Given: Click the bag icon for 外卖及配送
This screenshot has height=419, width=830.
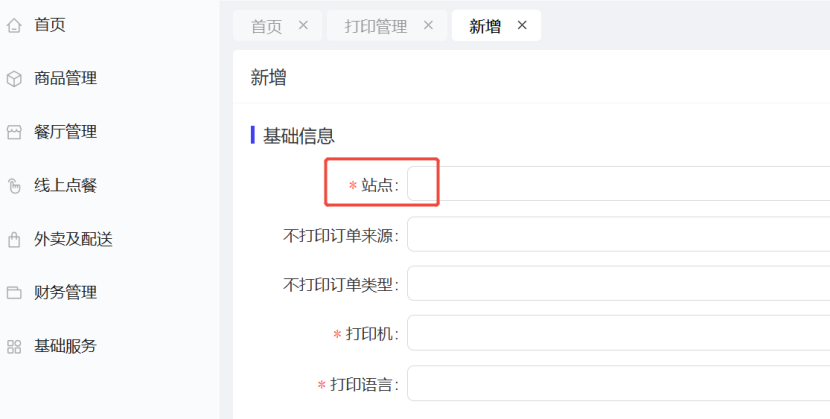Looking at the screenshot, I should (14, 240).
